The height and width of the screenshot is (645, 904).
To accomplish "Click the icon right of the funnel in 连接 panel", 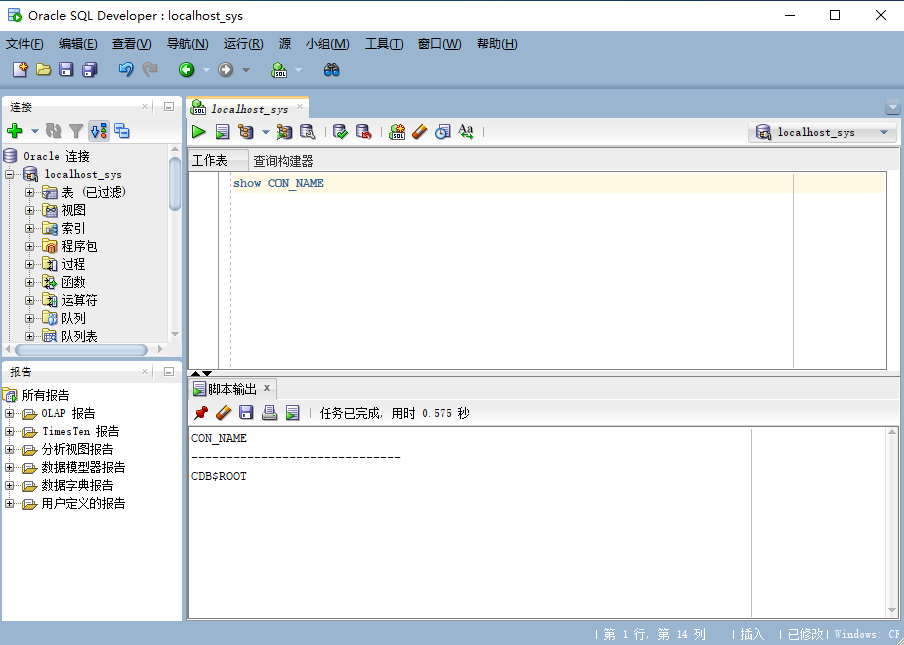I will point(99,131).
